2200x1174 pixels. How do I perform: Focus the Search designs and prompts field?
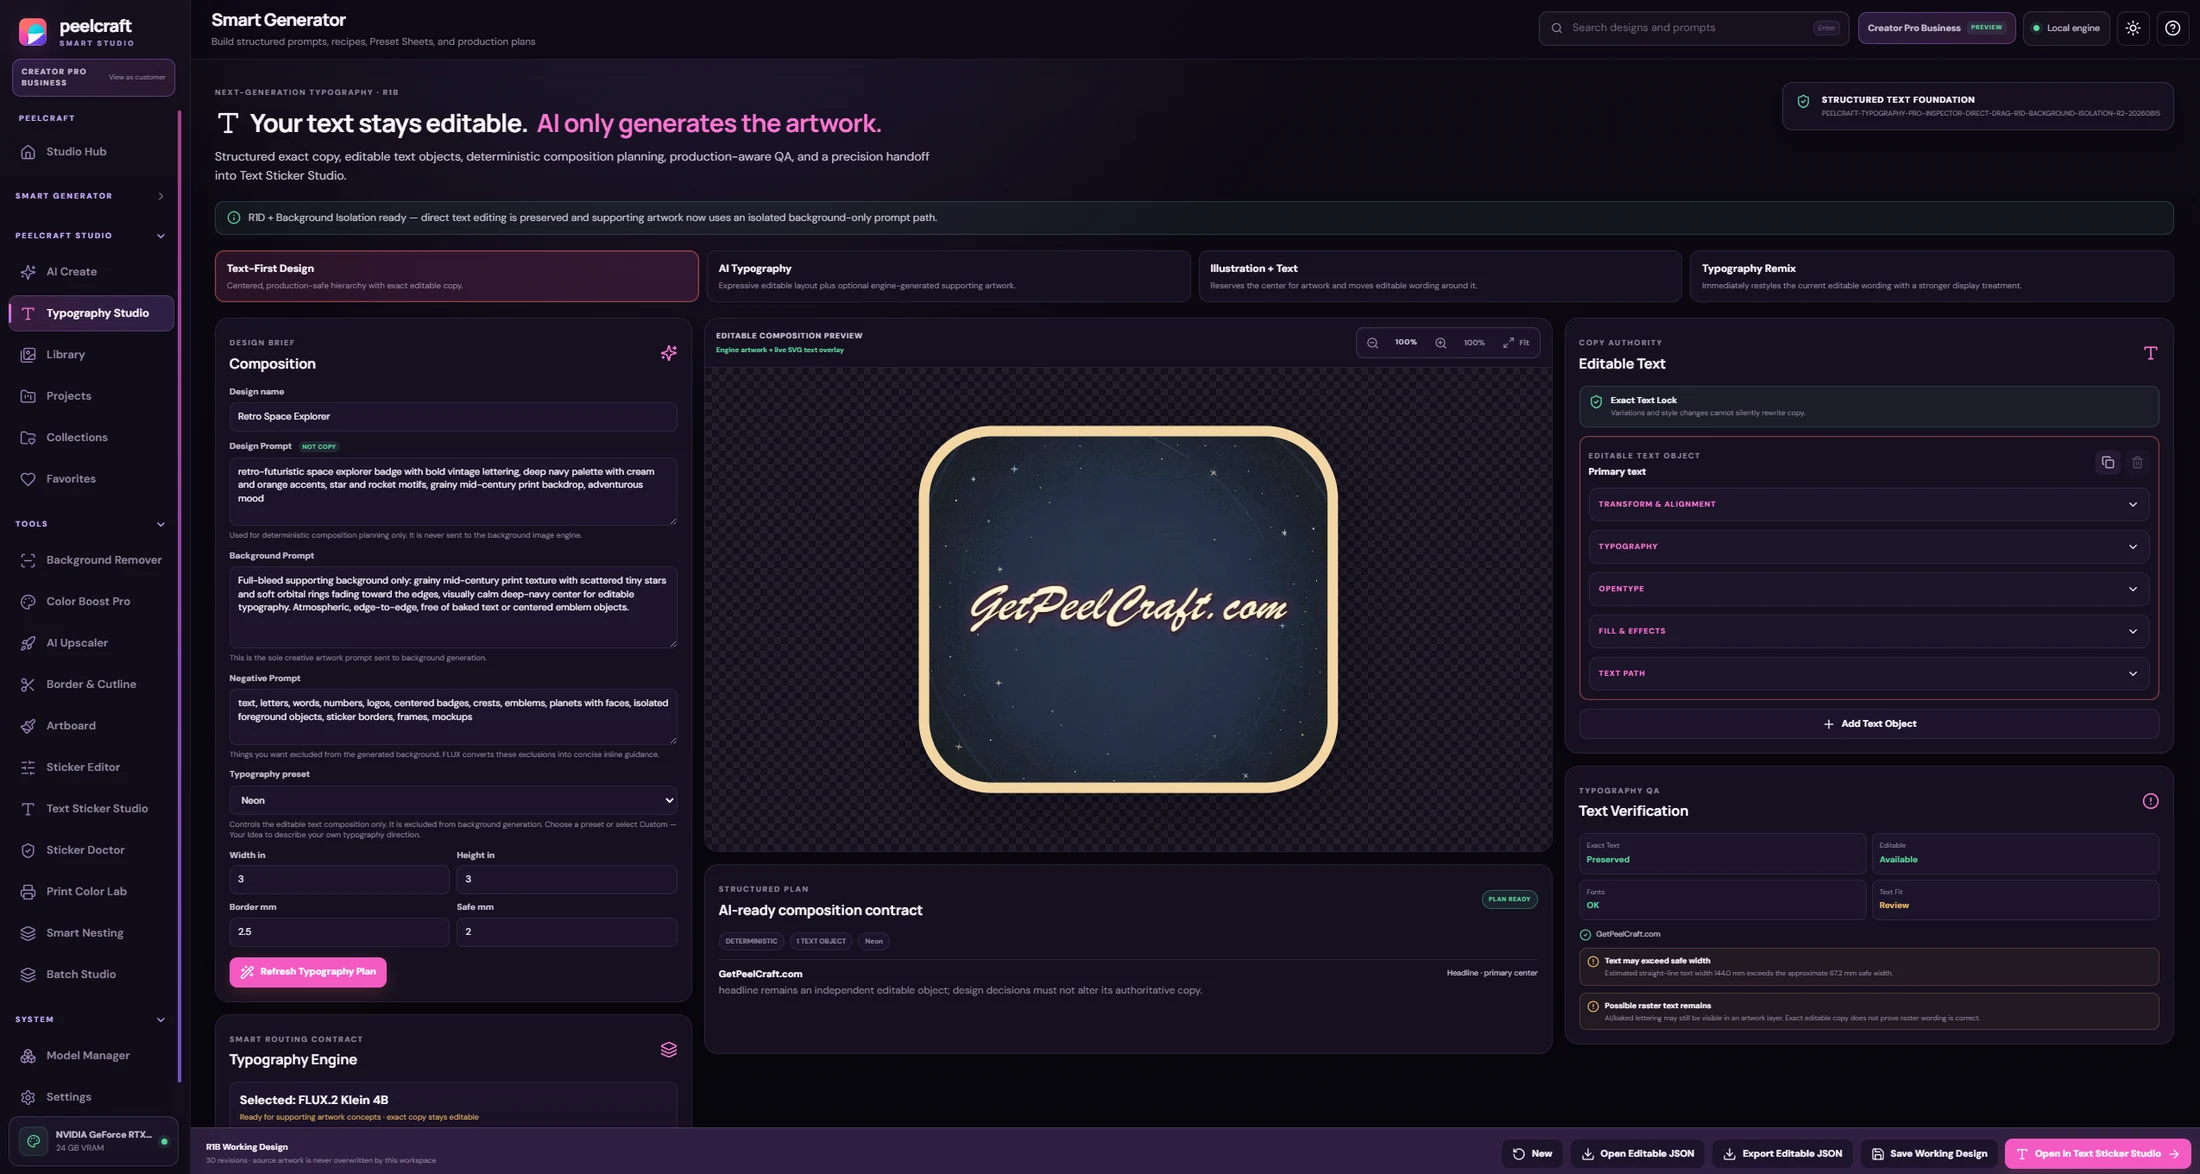click(x=1693, y=28)
